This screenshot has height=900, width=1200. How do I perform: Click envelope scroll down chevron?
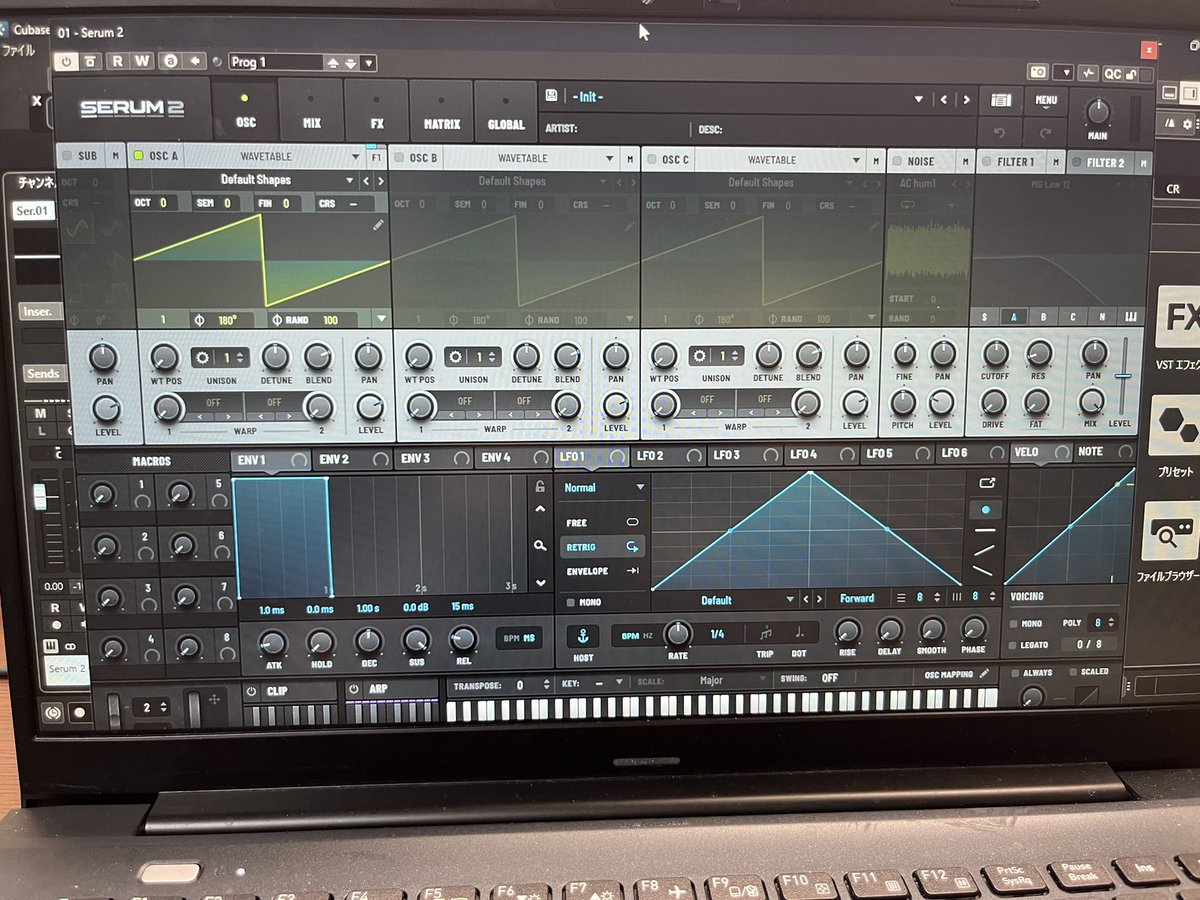(x=540, y=583)
